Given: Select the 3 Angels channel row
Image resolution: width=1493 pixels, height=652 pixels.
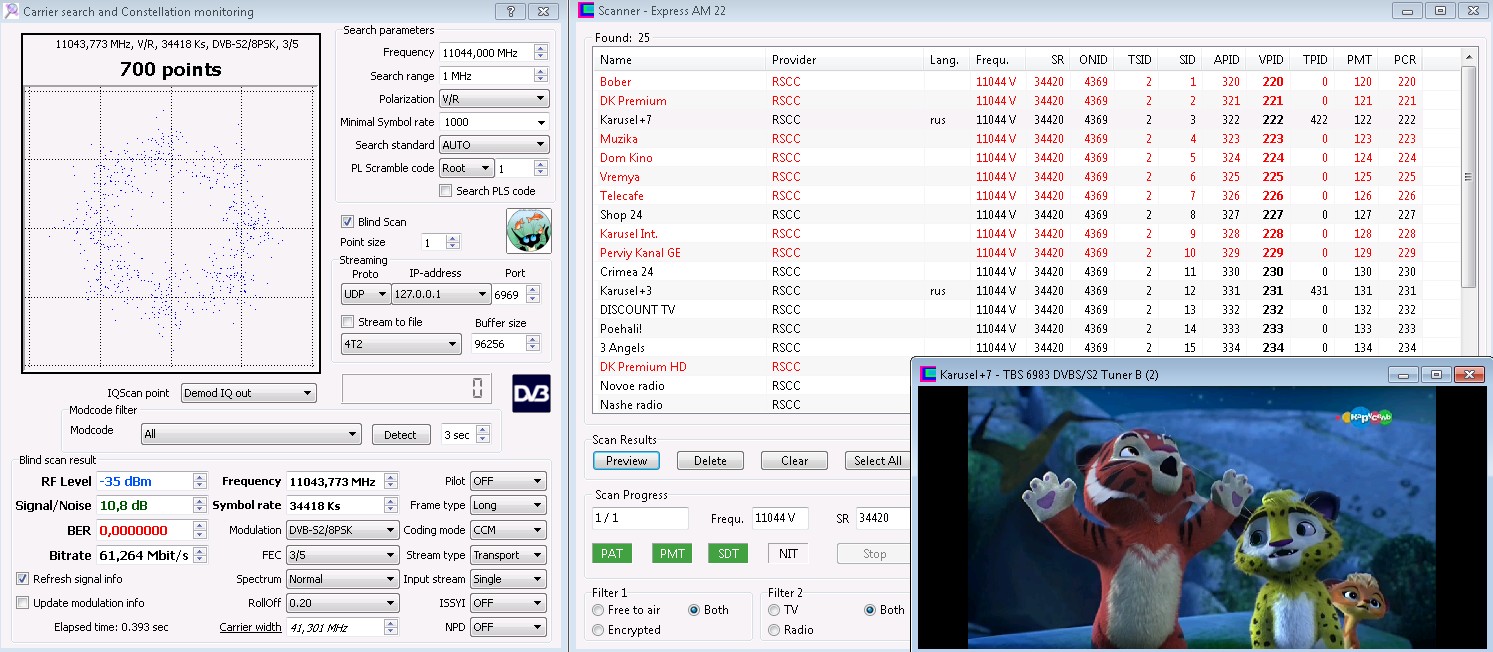Looking at the screenshot, I should (x=1026, y=348).
